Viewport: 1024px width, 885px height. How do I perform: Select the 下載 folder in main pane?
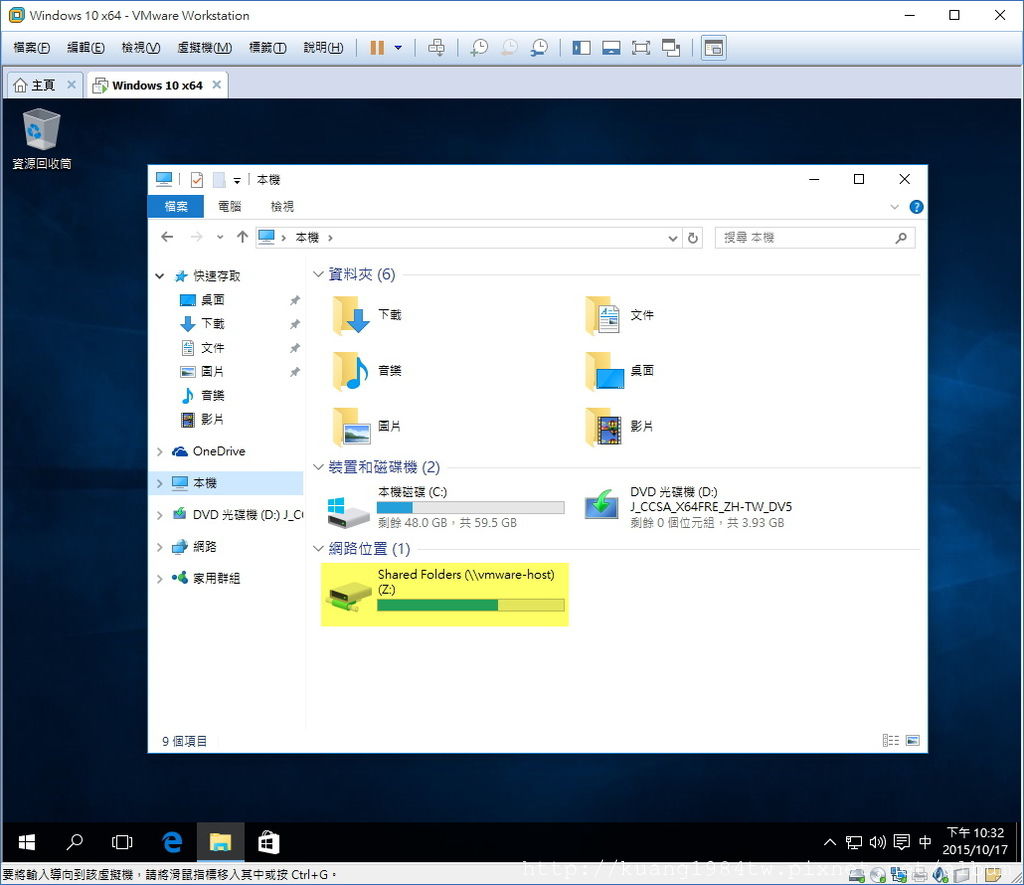pos(368,315)
